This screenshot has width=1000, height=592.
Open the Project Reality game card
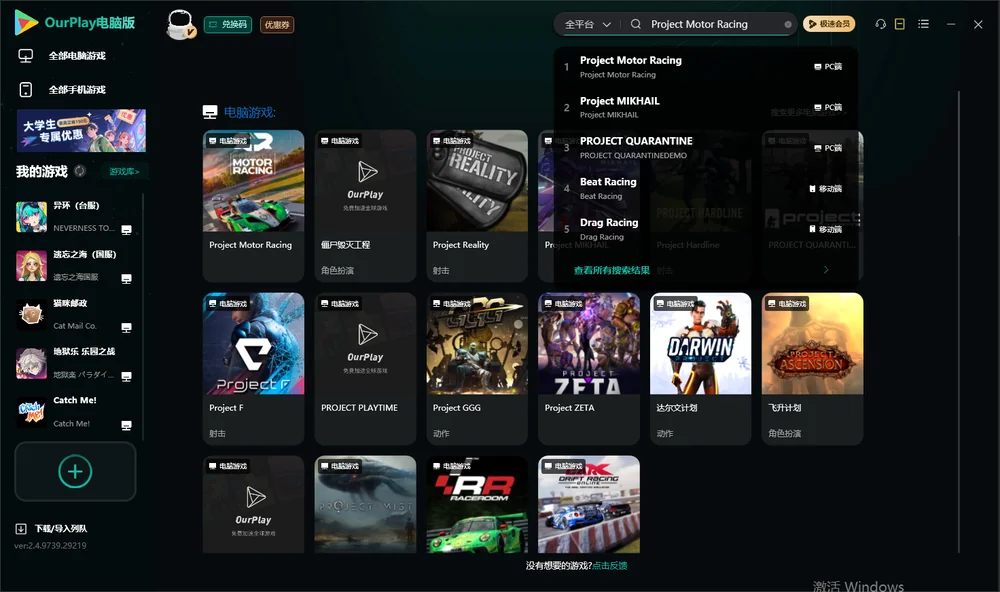pyautogui.click(x=477, y=205)
